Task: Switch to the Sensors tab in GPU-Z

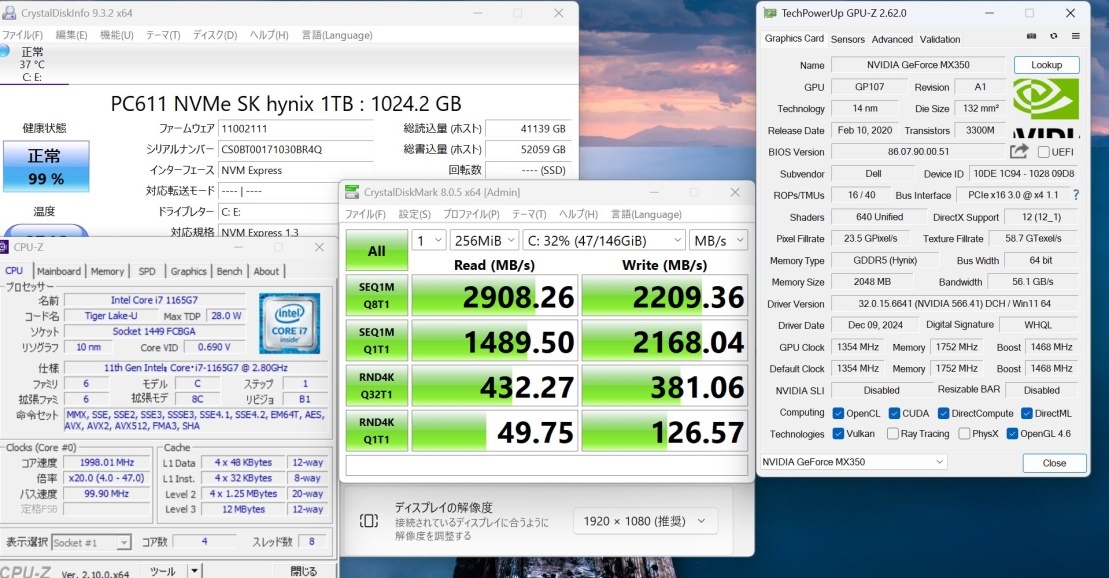Action: (847, 39)
